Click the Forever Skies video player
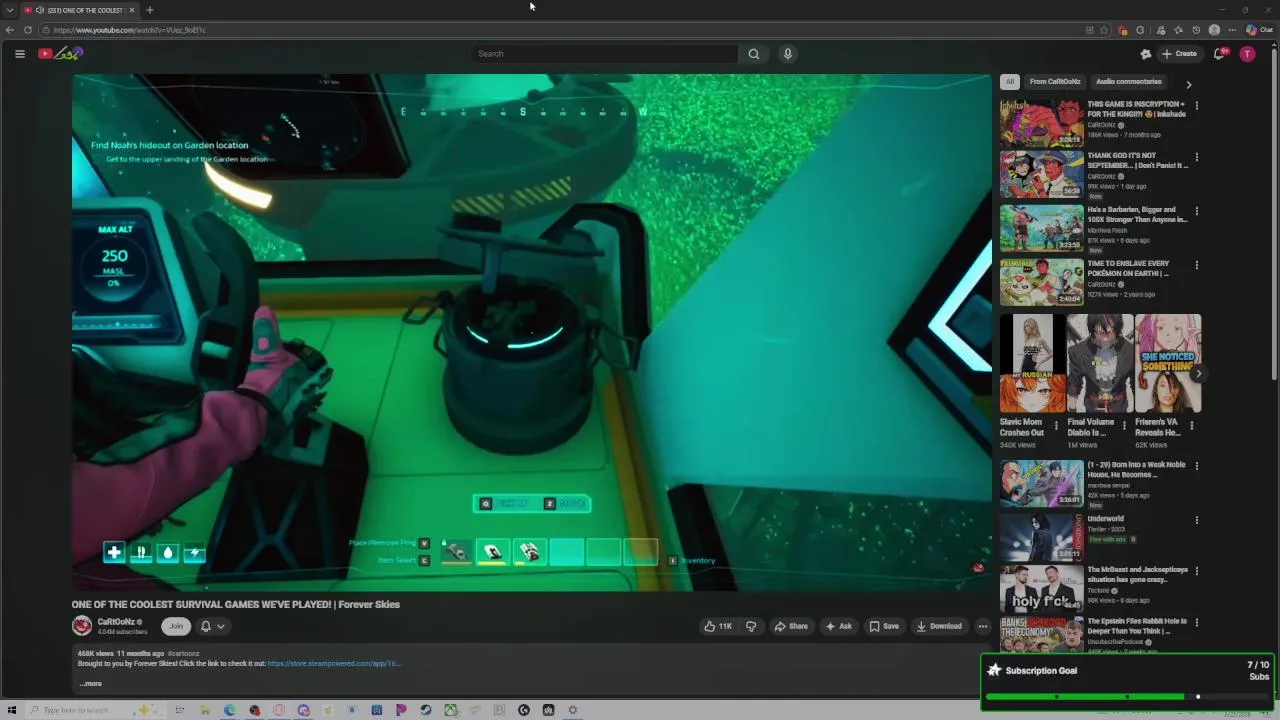Viewport: 1280px width, 720px height. (531, 332)
